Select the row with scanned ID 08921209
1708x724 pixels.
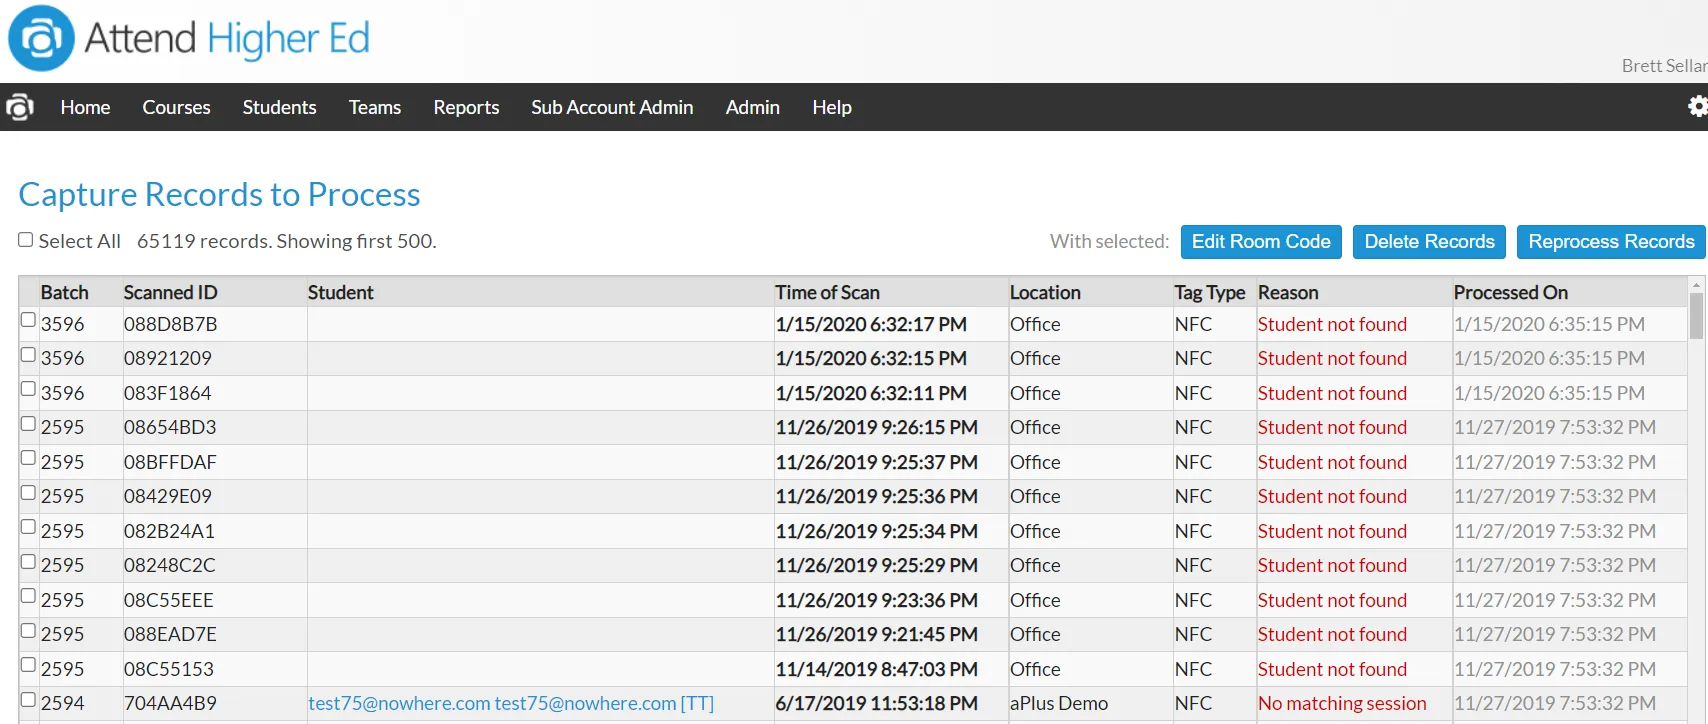point(28,355)
